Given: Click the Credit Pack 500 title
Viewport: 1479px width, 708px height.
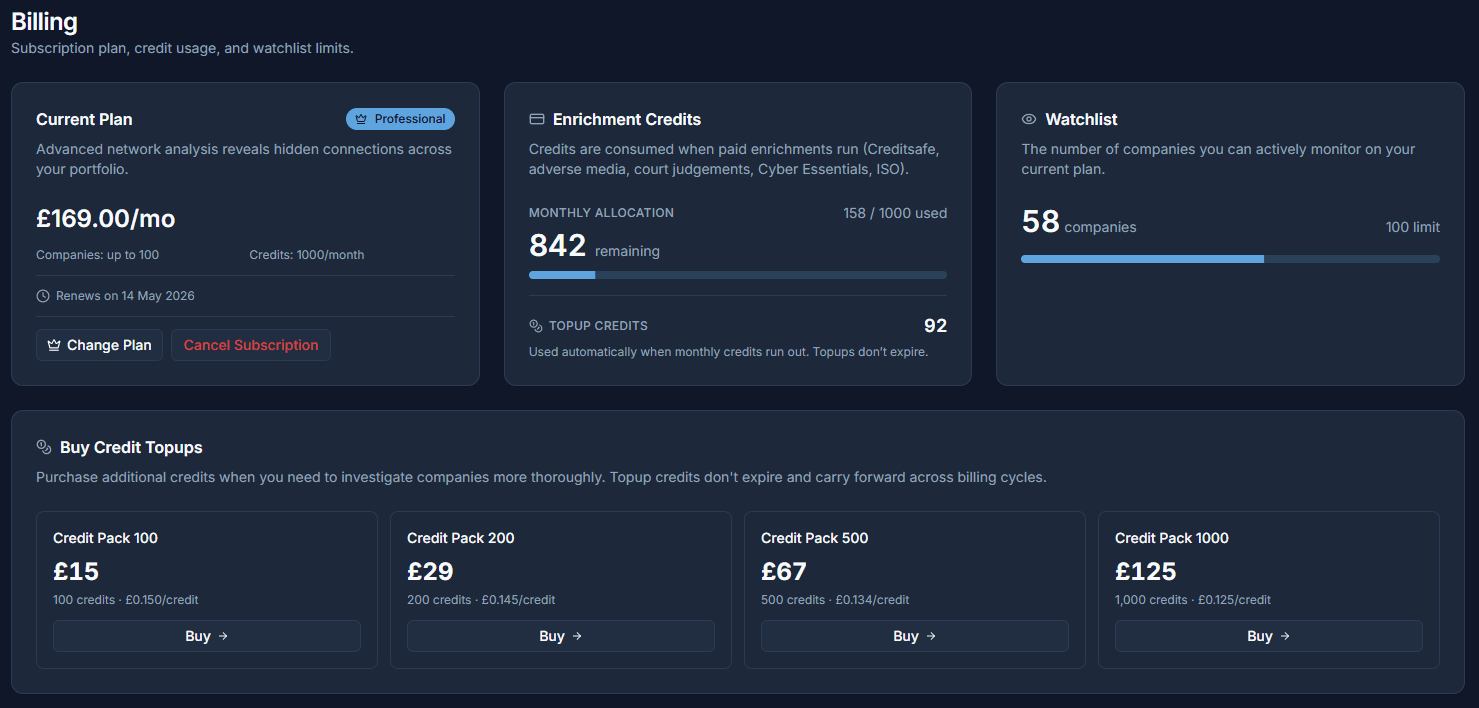Looking at the screenshot, I should [814, 538].
